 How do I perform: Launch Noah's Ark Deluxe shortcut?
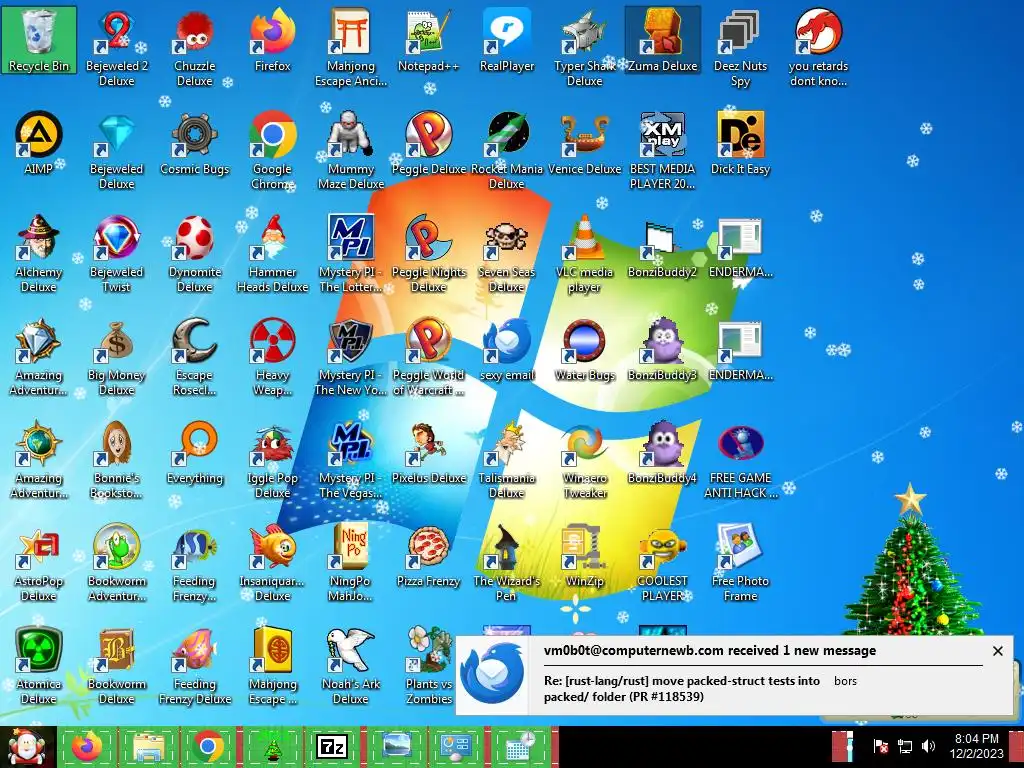(x=351, y=666)
